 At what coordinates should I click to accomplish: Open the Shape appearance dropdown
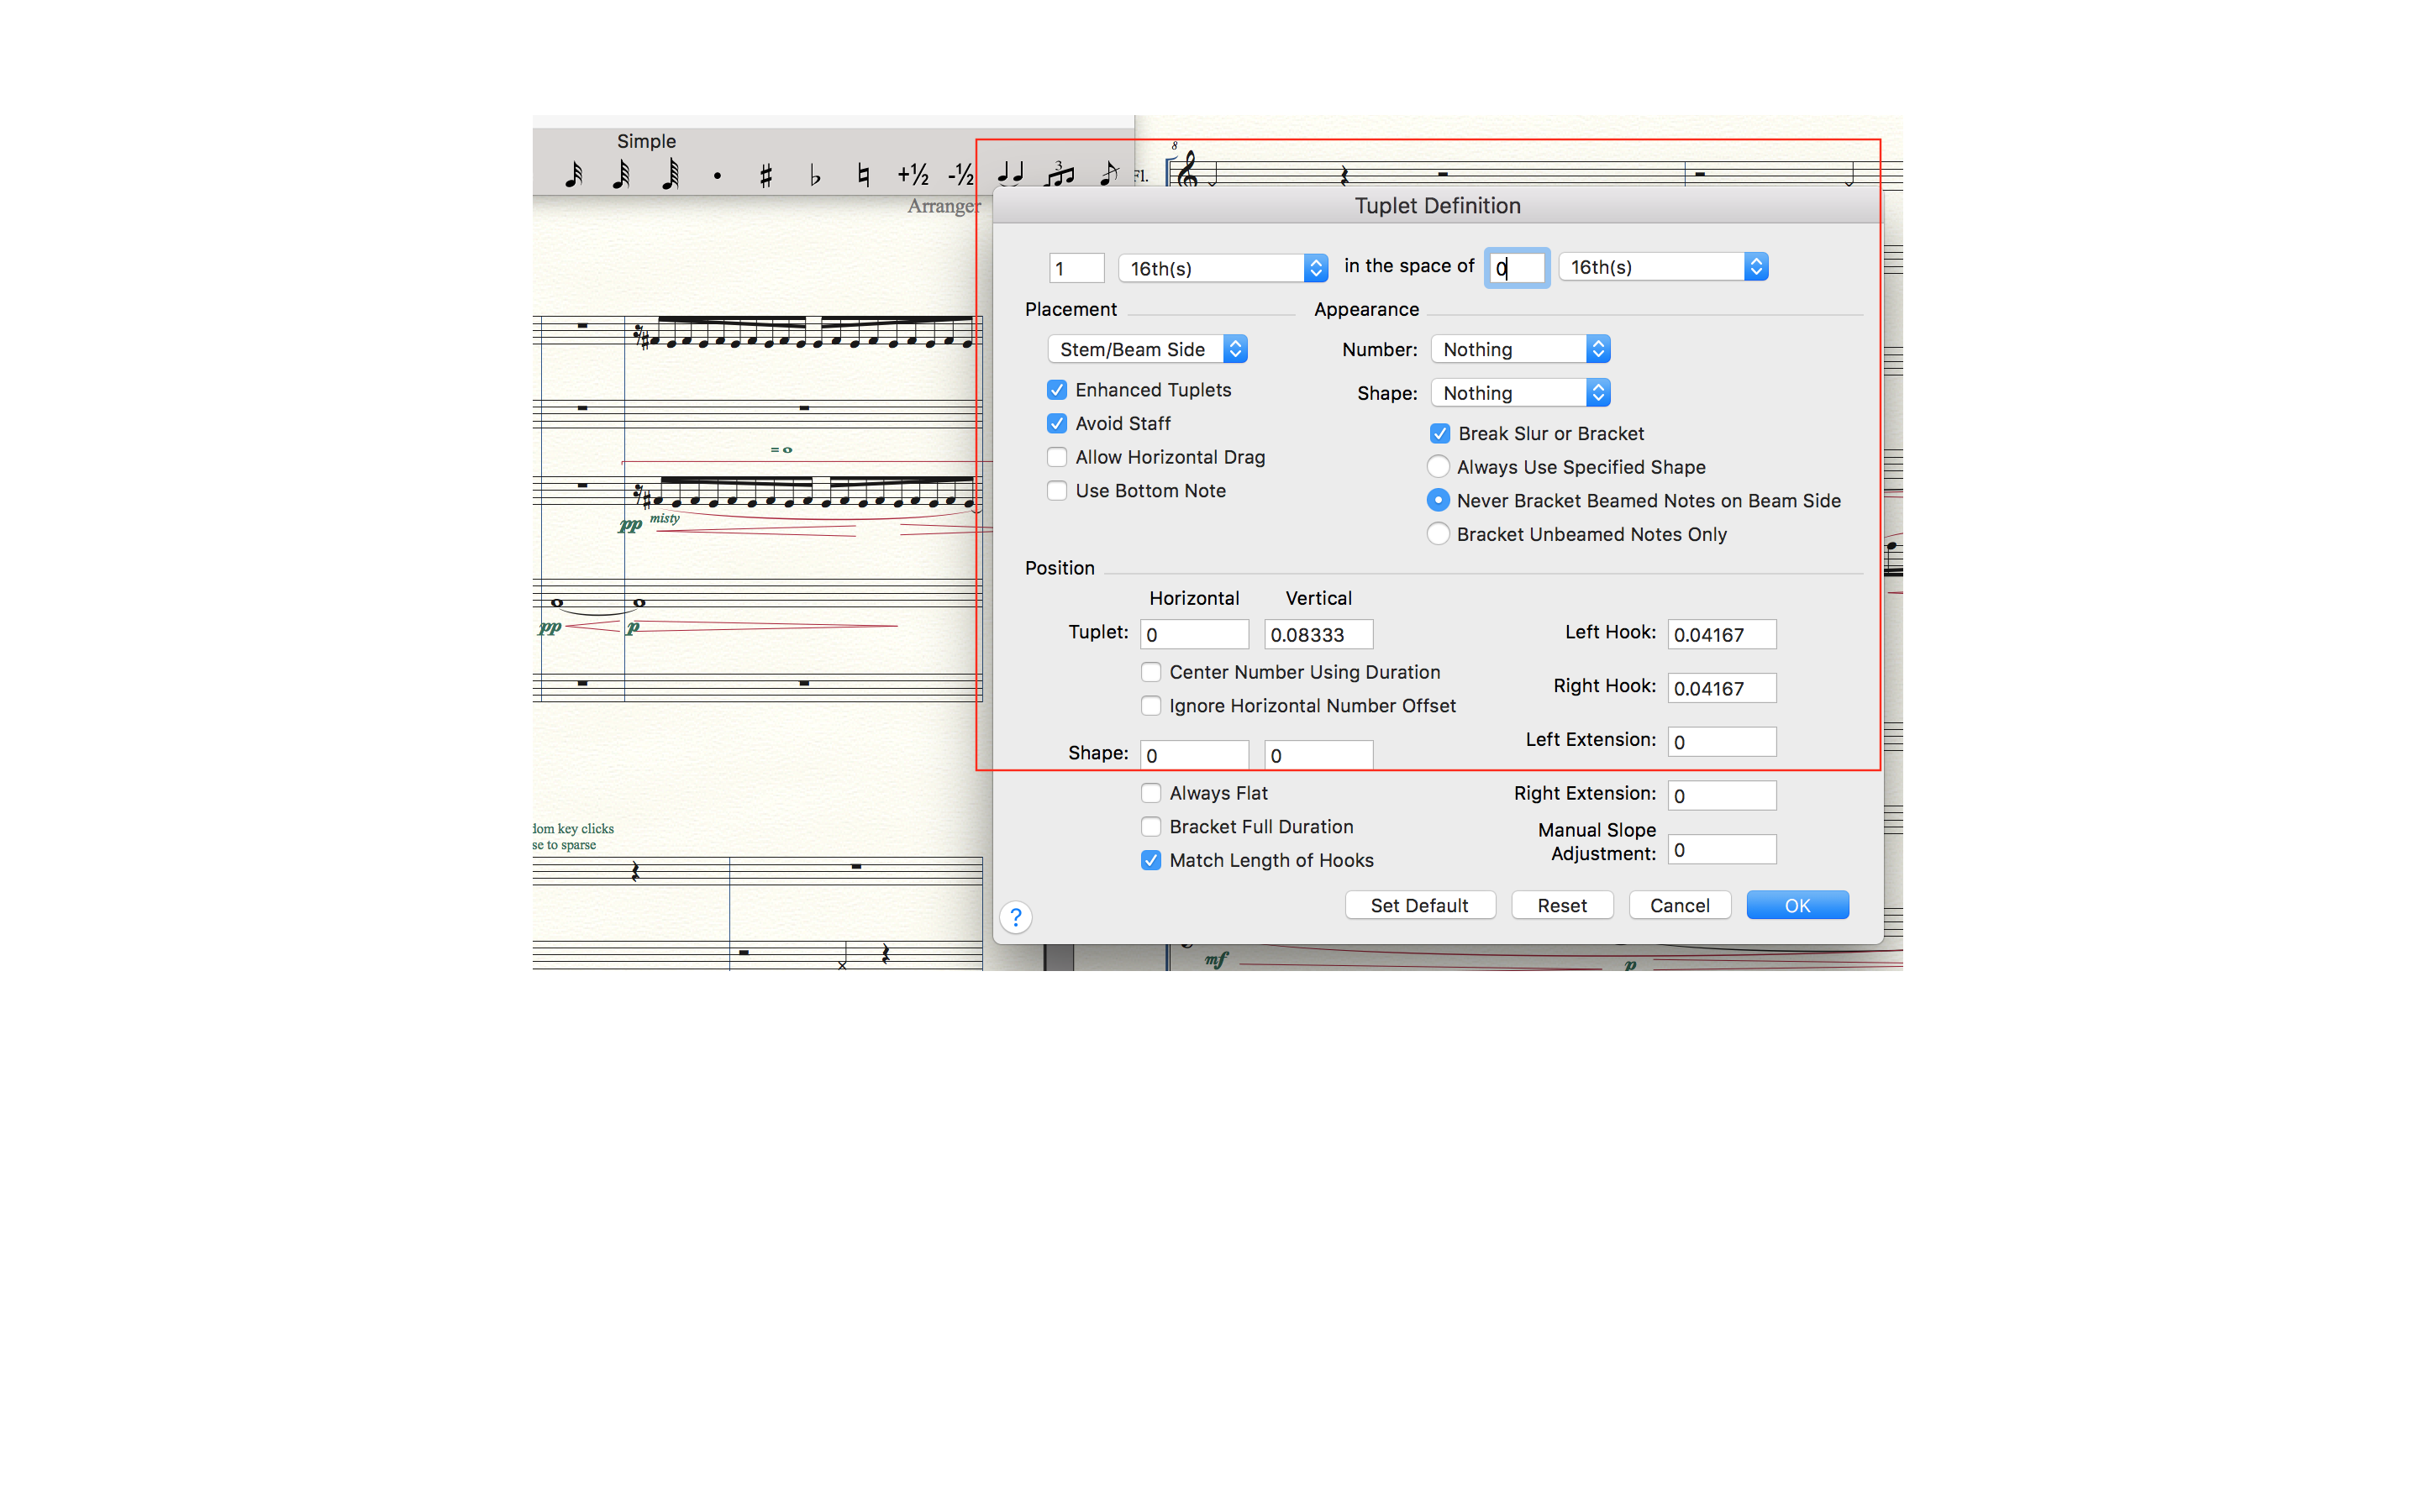coord(1520,393)
